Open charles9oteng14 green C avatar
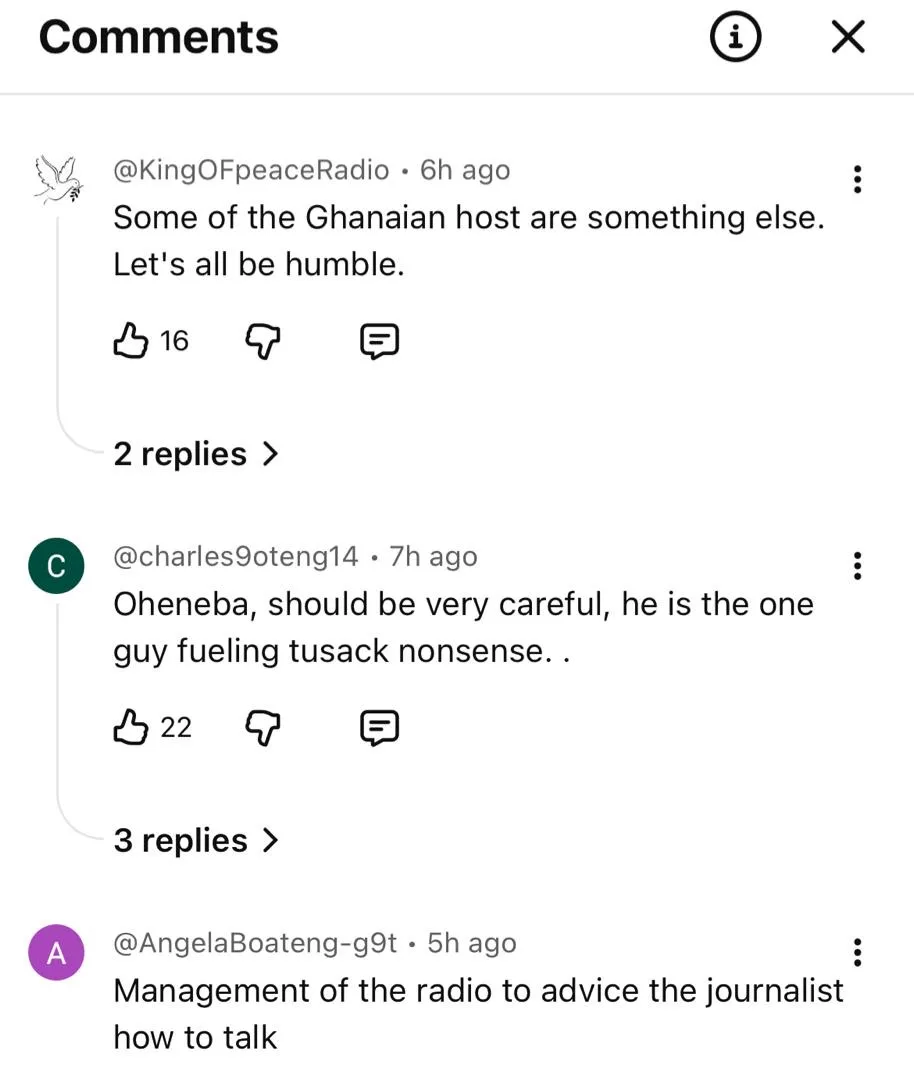The width and height of the screenshot is (914, 1080). coord(57,566)
